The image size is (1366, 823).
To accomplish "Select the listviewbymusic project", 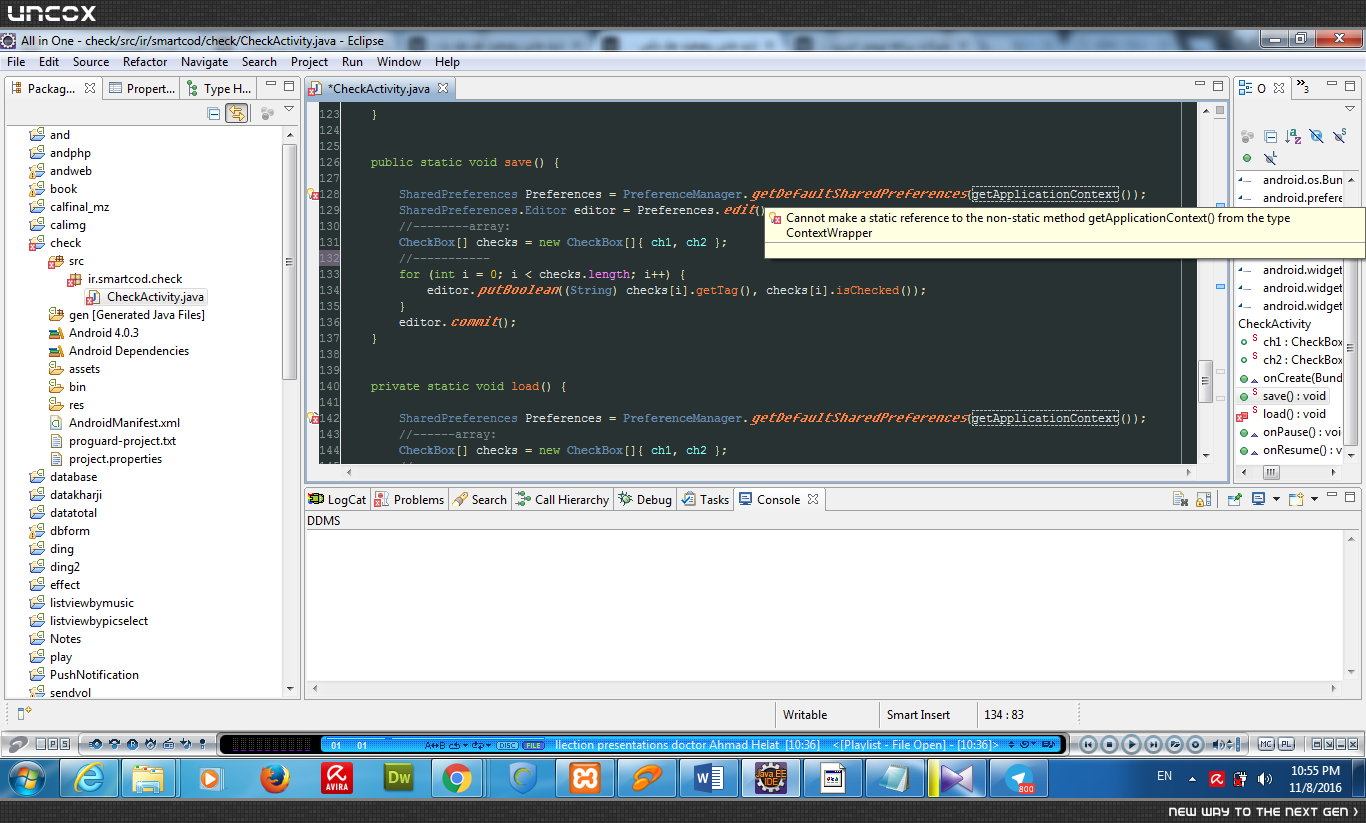I will pyautogui.click(x=82, y=603).
